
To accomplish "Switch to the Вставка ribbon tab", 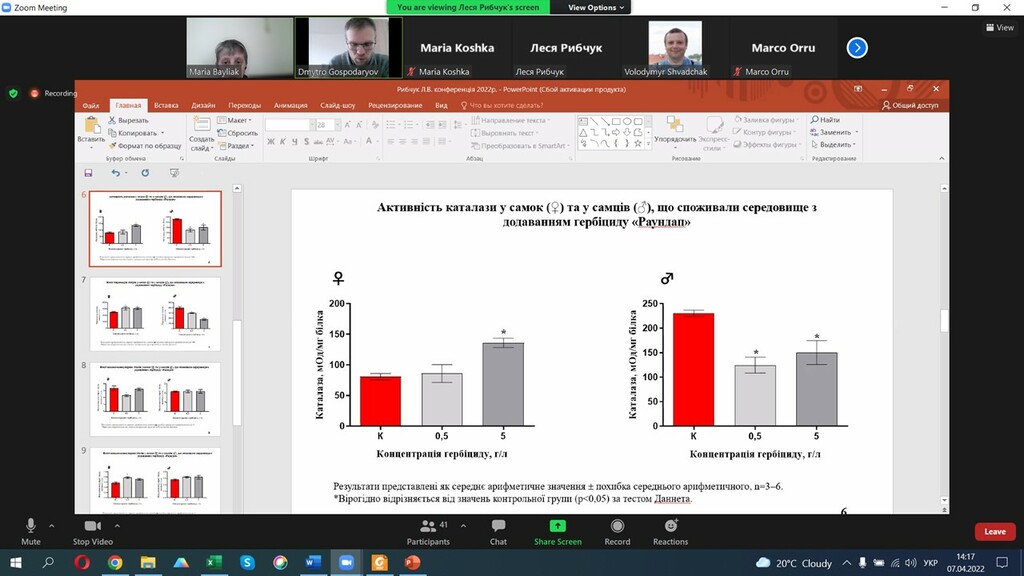I will coord(166,105).
